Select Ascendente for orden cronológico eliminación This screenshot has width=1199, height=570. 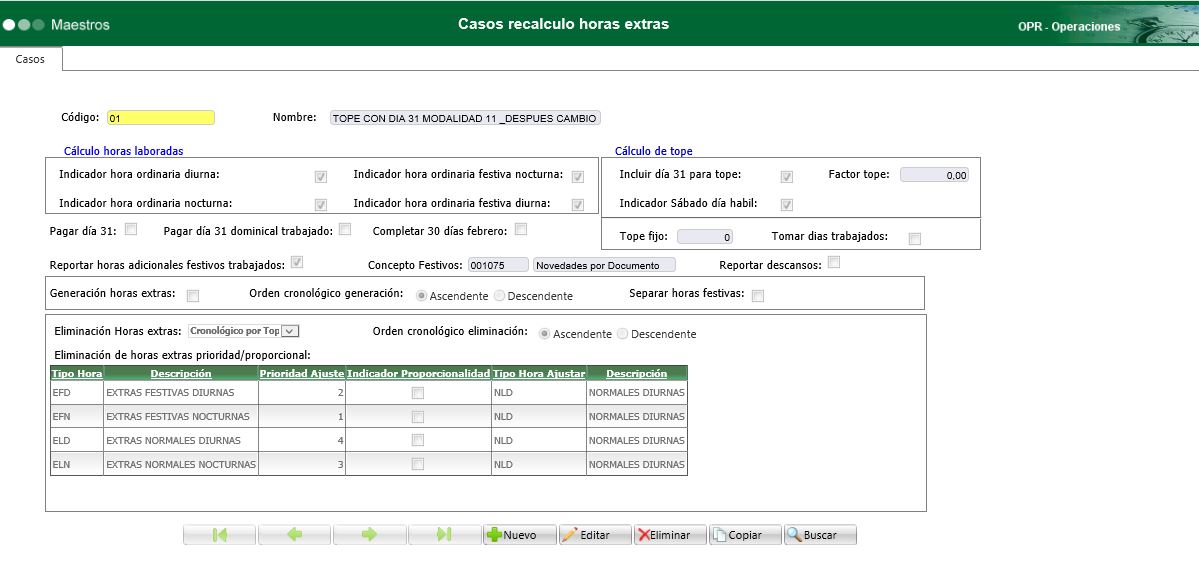pyautogui.click(x=544, y=334)
